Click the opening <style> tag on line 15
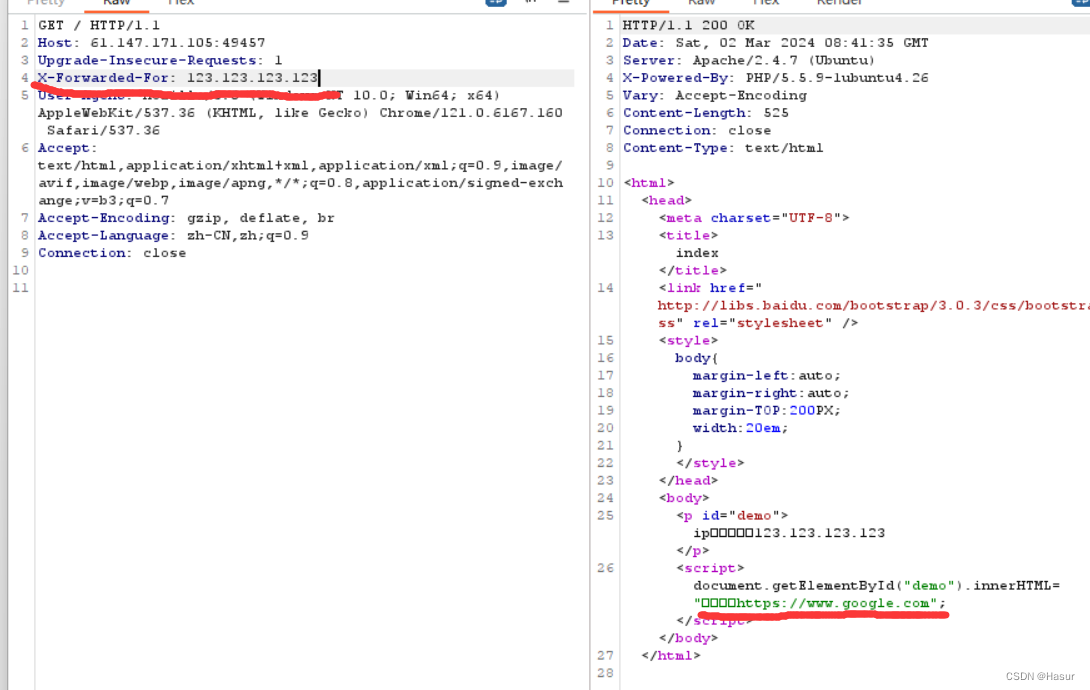 coord(688,340)
